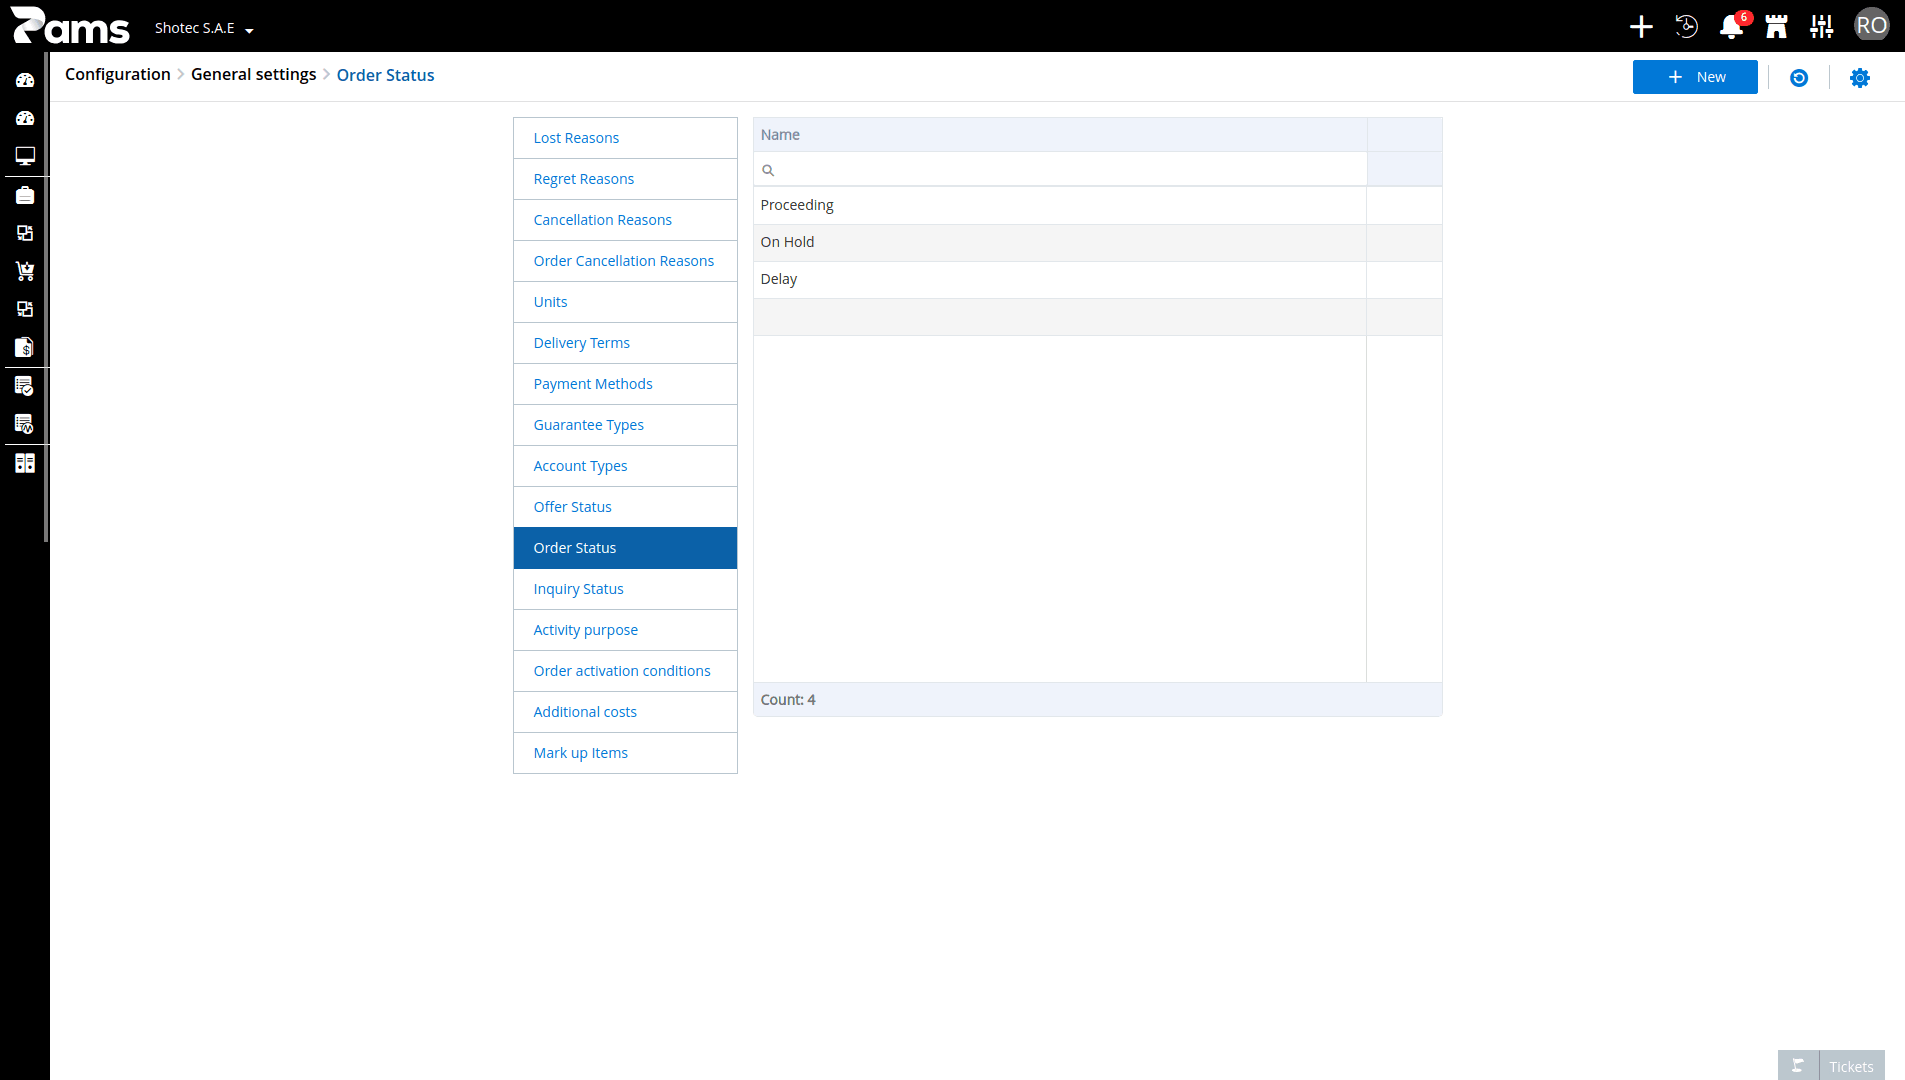1905x1080 pixels.
Task: Select Lost Reasons in settings list
Action: coord(625,138)
